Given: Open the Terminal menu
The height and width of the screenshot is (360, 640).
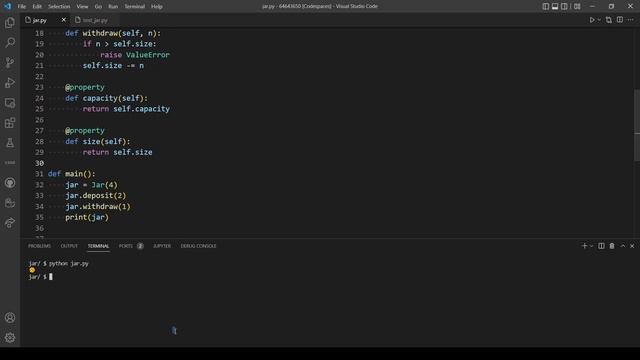Looking at the screenshot, I should tap(134, 7).
